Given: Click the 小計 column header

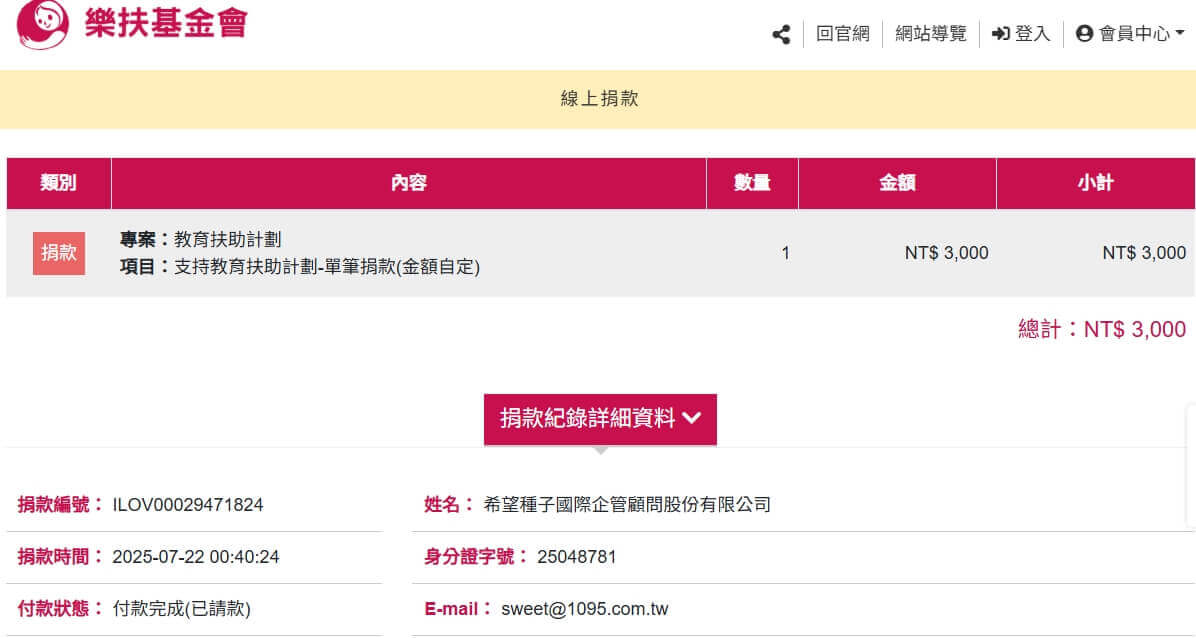Looking at the screenshot, I should (1095, 183).
